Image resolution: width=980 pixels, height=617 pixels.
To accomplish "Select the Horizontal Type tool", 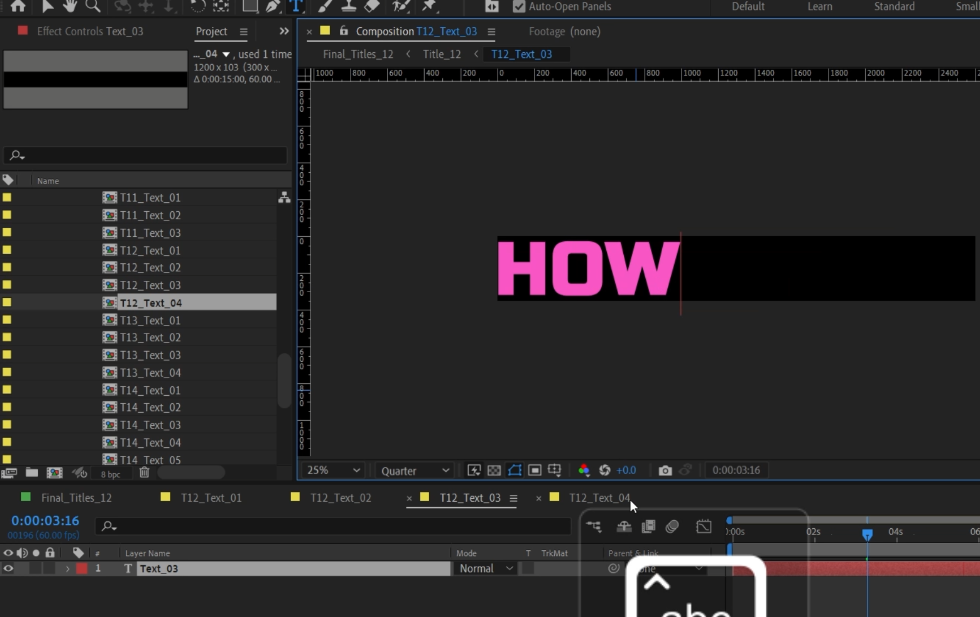I will (296, 6).
